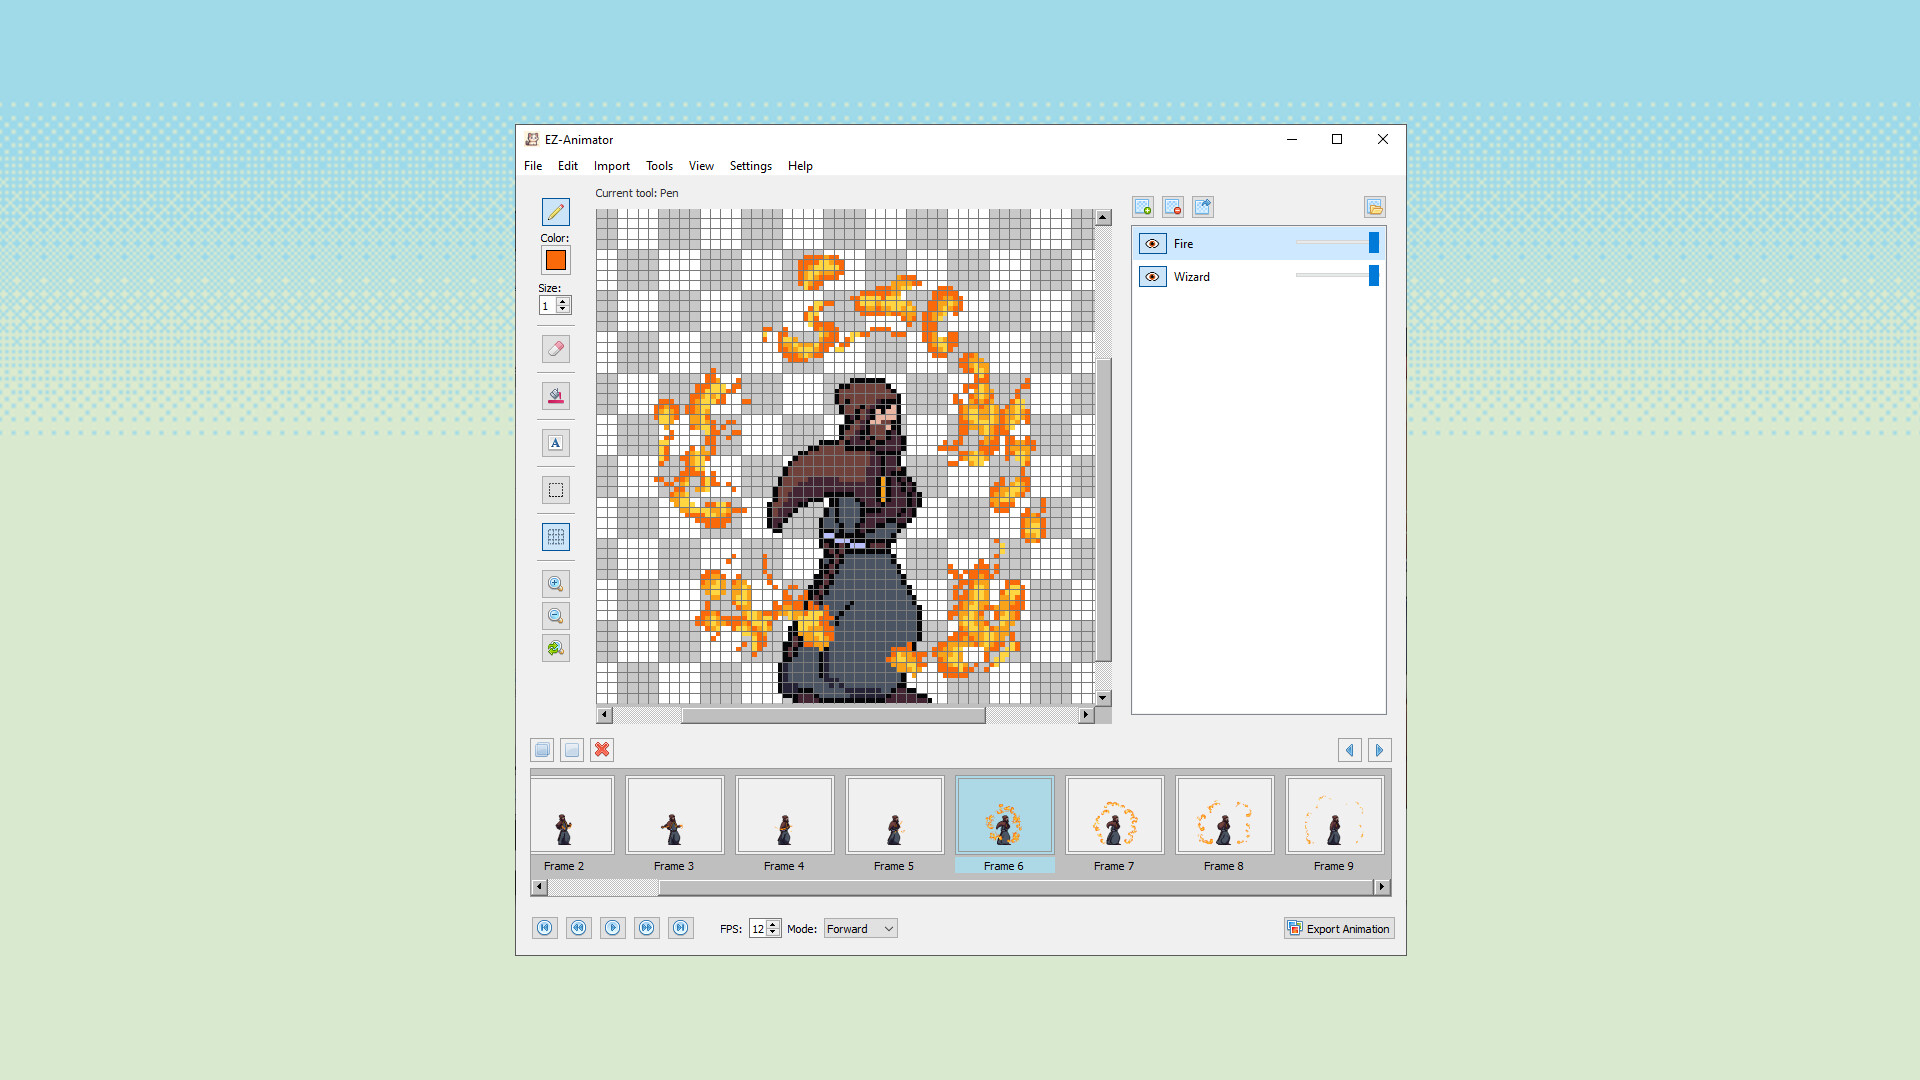
Task: Click the Export Animation button
Action: (x=1339, y=929)
